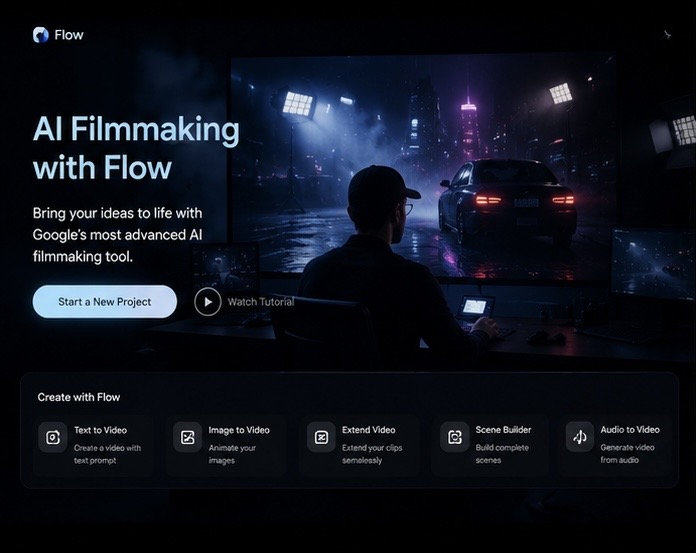Click the sparkle icon at top right
Image resolution: width=696 pixels, height=553 pixels.
tap(667, 35)
